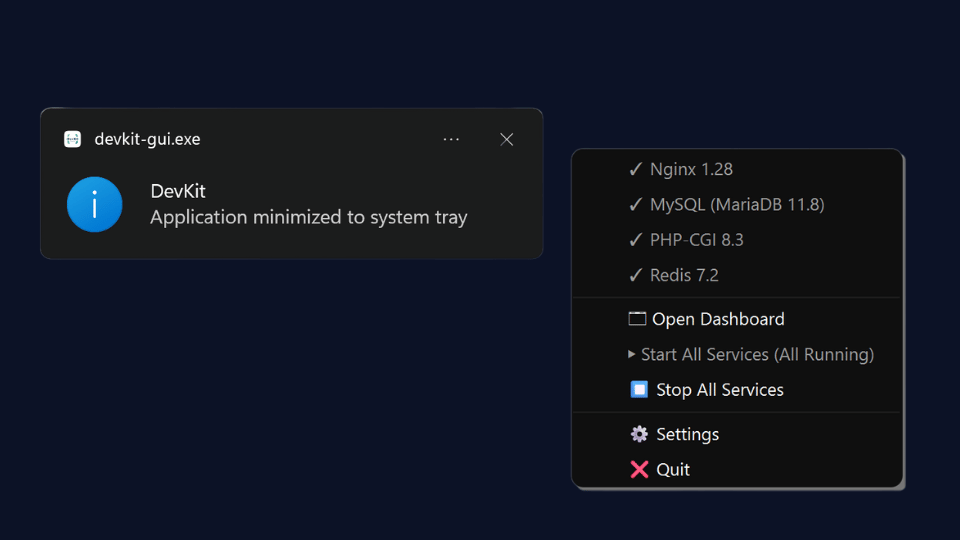960x540 pixels.
Task: Click the devkit-gui.exe app icon in notification
Action: [72, 139]
